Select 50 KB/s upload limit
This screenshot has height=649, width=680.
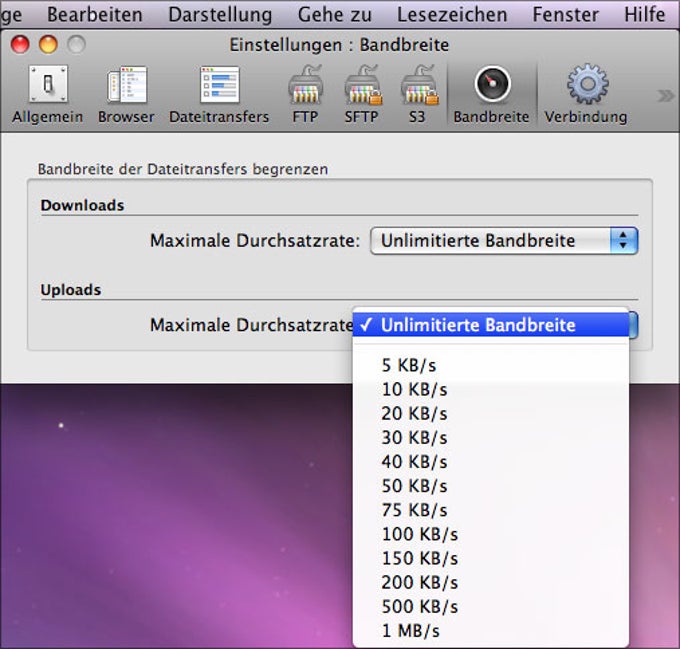[x=491, y=486]
